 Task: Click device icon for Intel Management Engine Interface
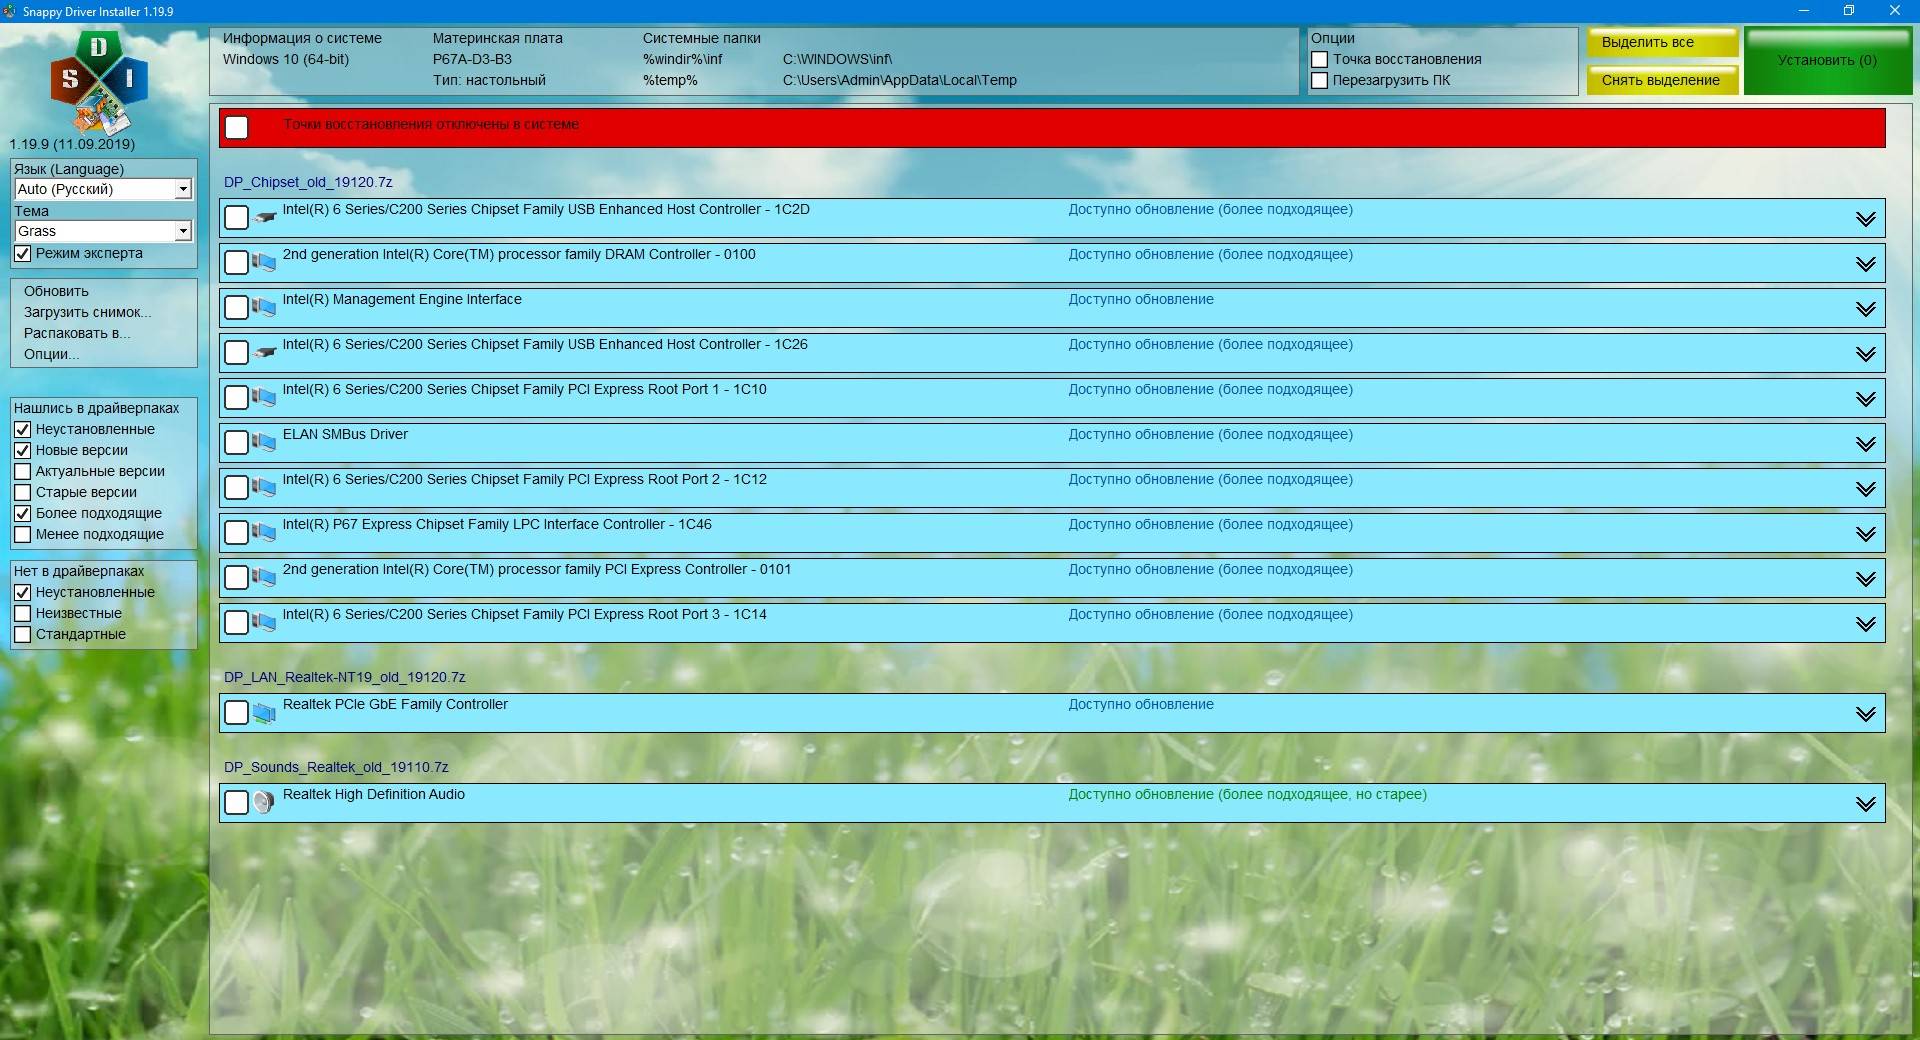[264, 307]
